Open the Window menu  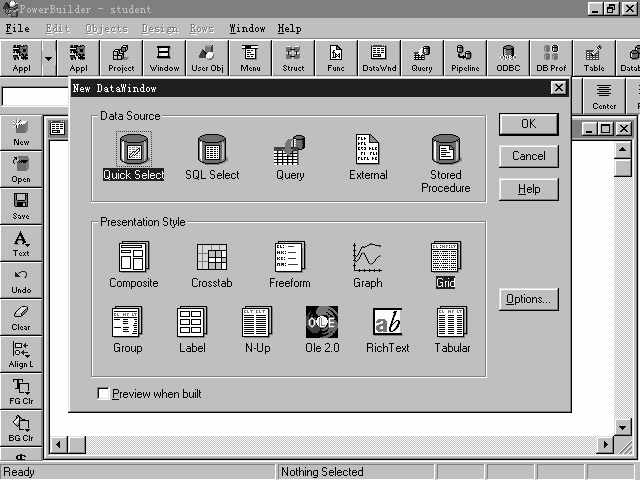coord(247,29)
